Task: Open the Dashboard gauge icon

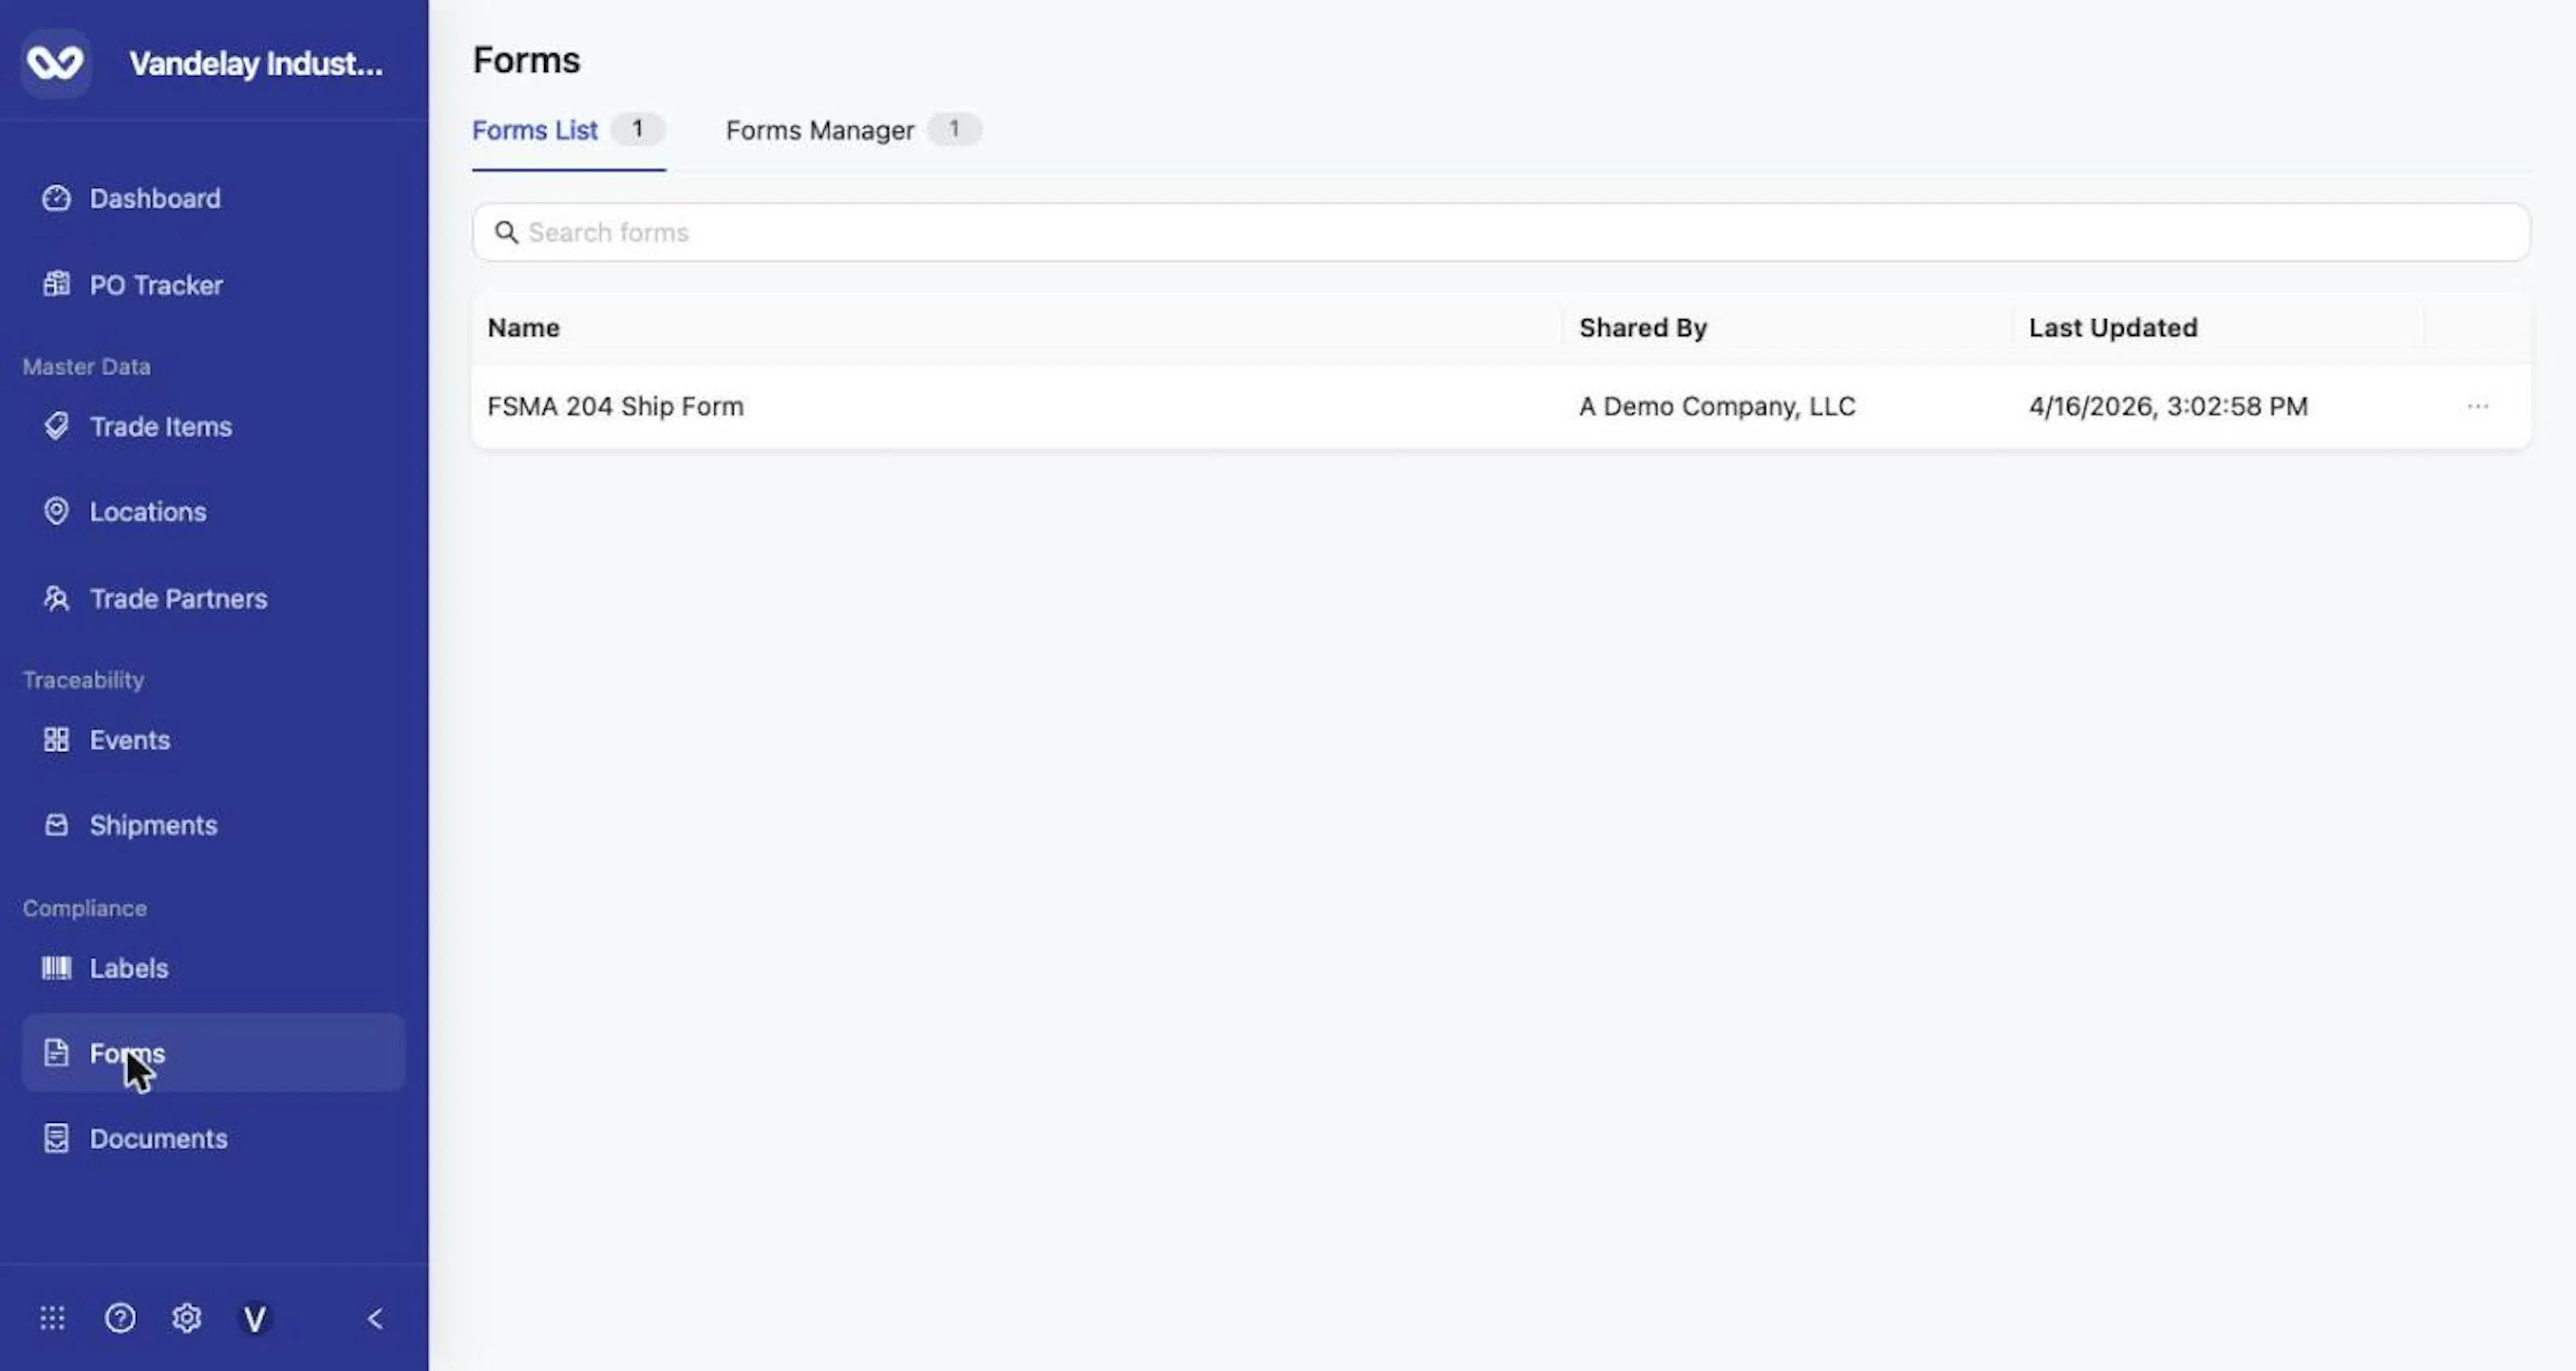Action: [57, 198]
